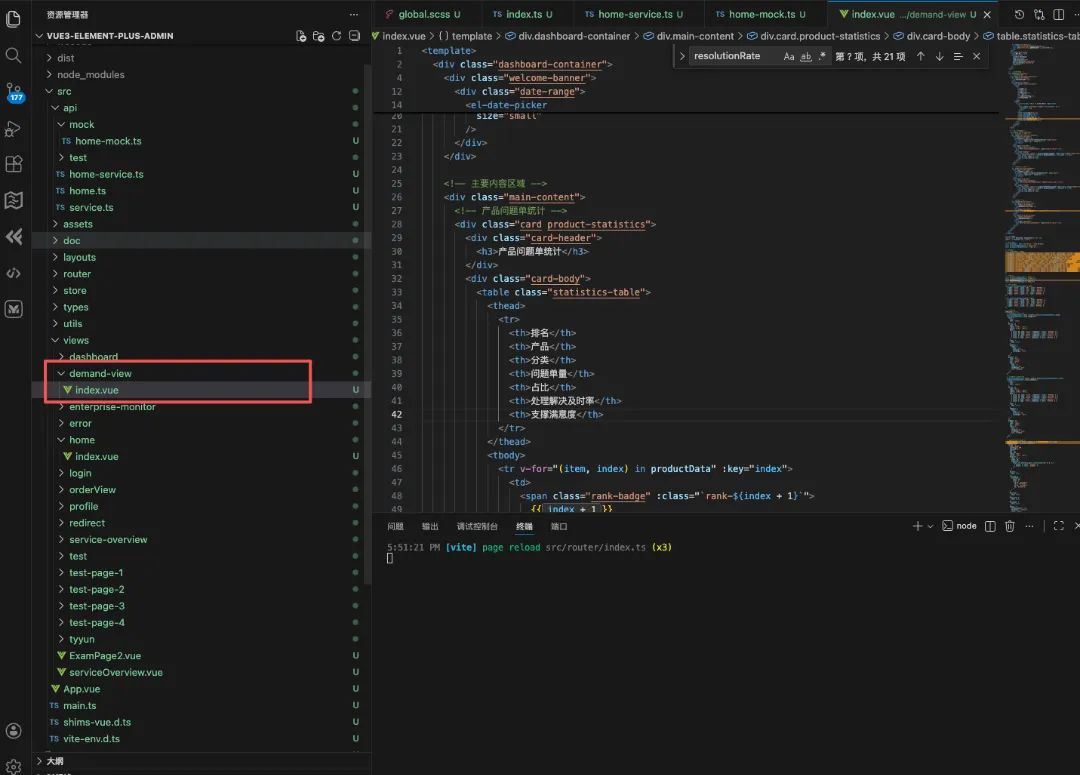Toggle find in selection

(x=958, y=56)
